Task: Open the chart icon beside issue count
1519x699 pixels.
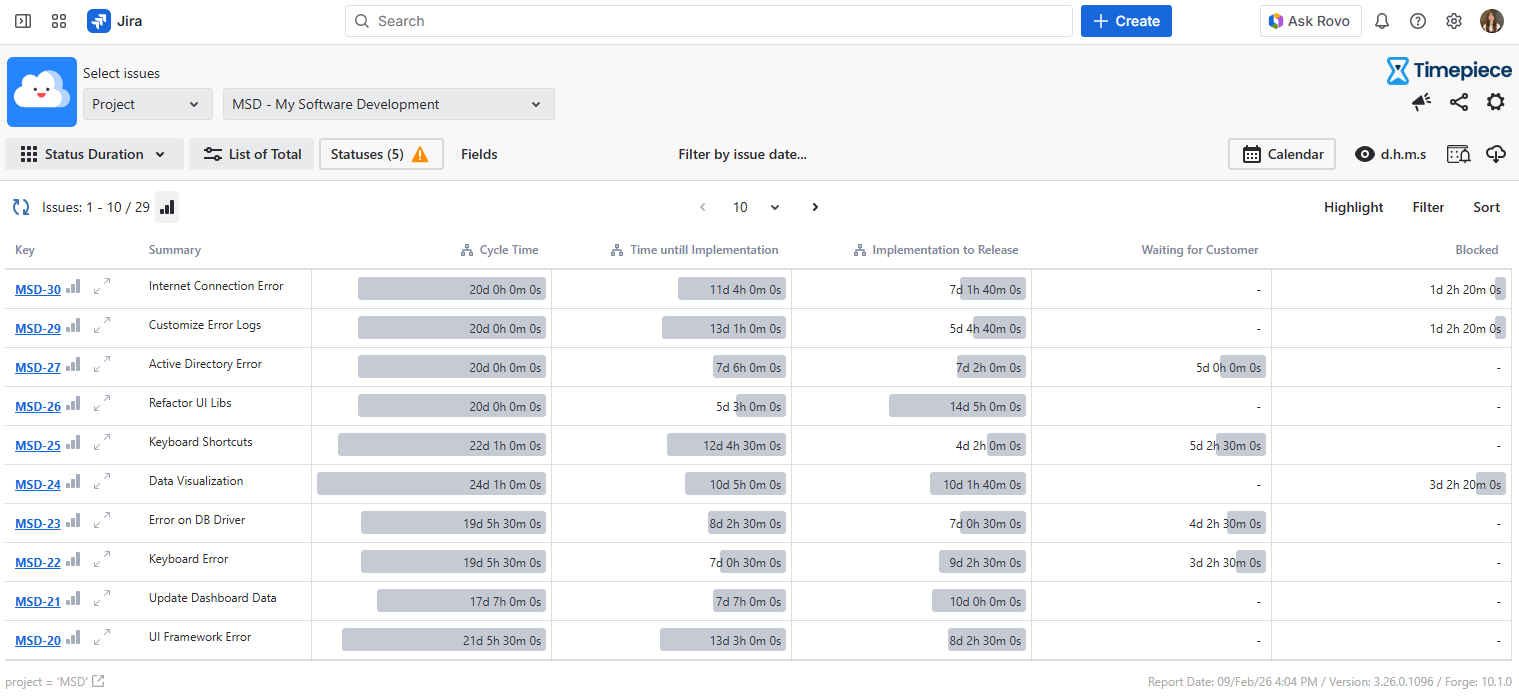Action: pyautogui.click(x=167, y=207)
